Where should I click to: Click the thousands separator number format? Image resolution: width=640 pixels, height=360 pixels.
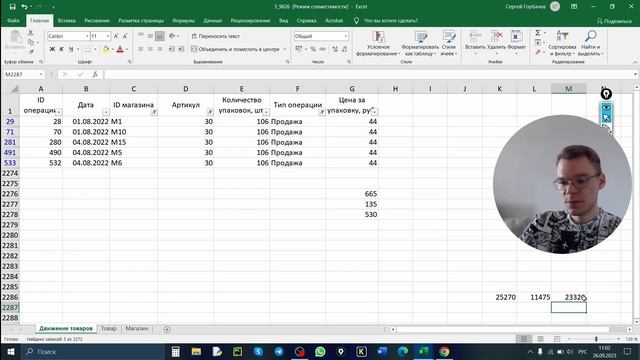point(322,49)
